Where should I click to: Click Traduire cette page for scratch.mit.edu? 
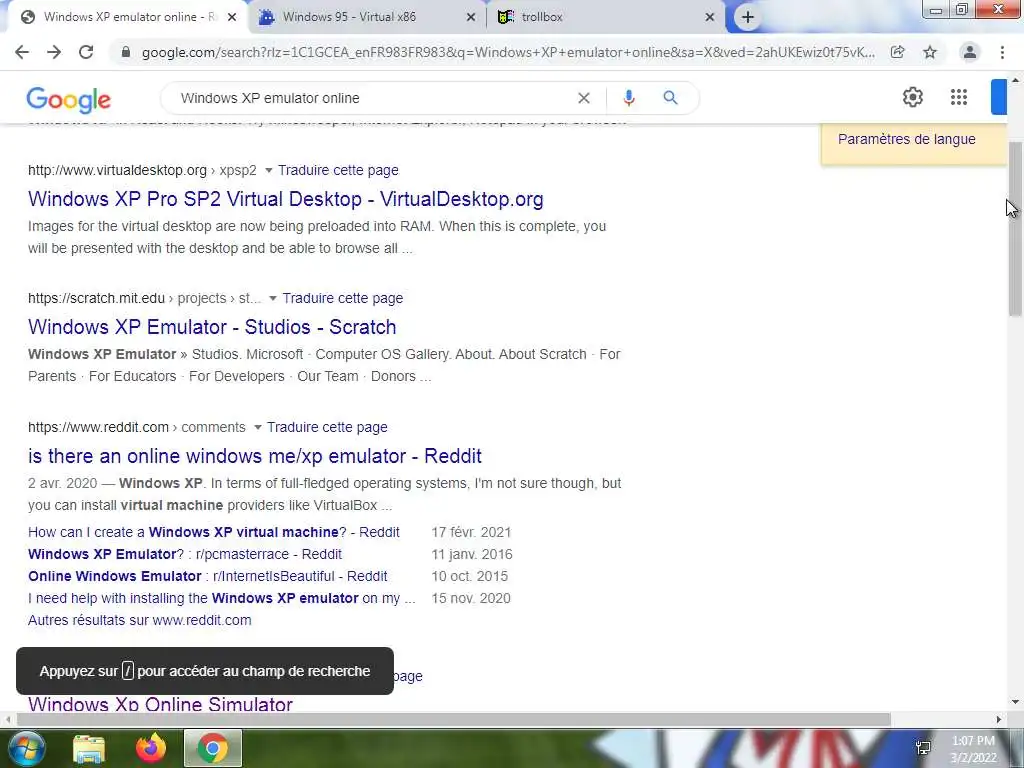pos(343,298)
